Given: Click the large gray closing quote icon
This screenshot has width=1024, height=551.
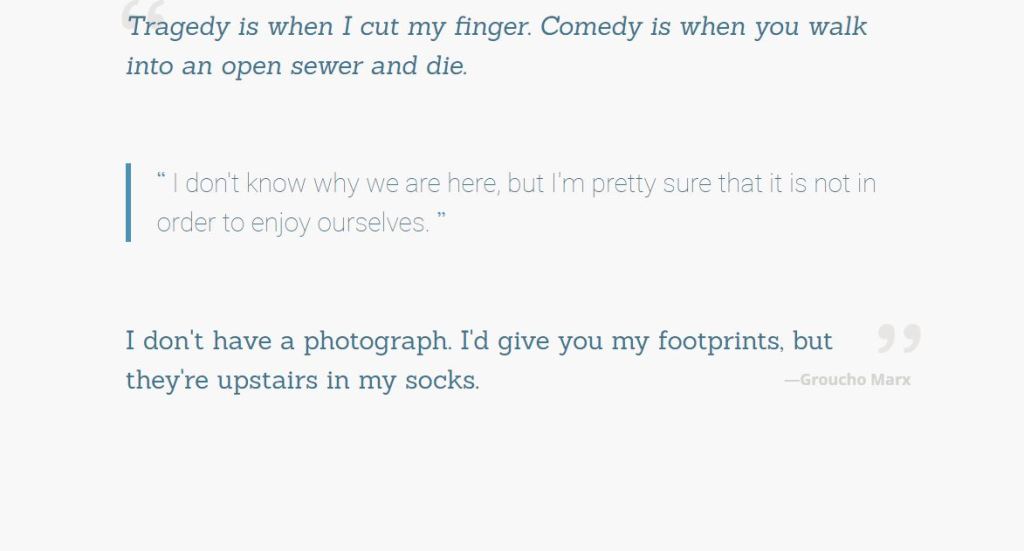Looking at the screenshot, I should pos(898,339).
